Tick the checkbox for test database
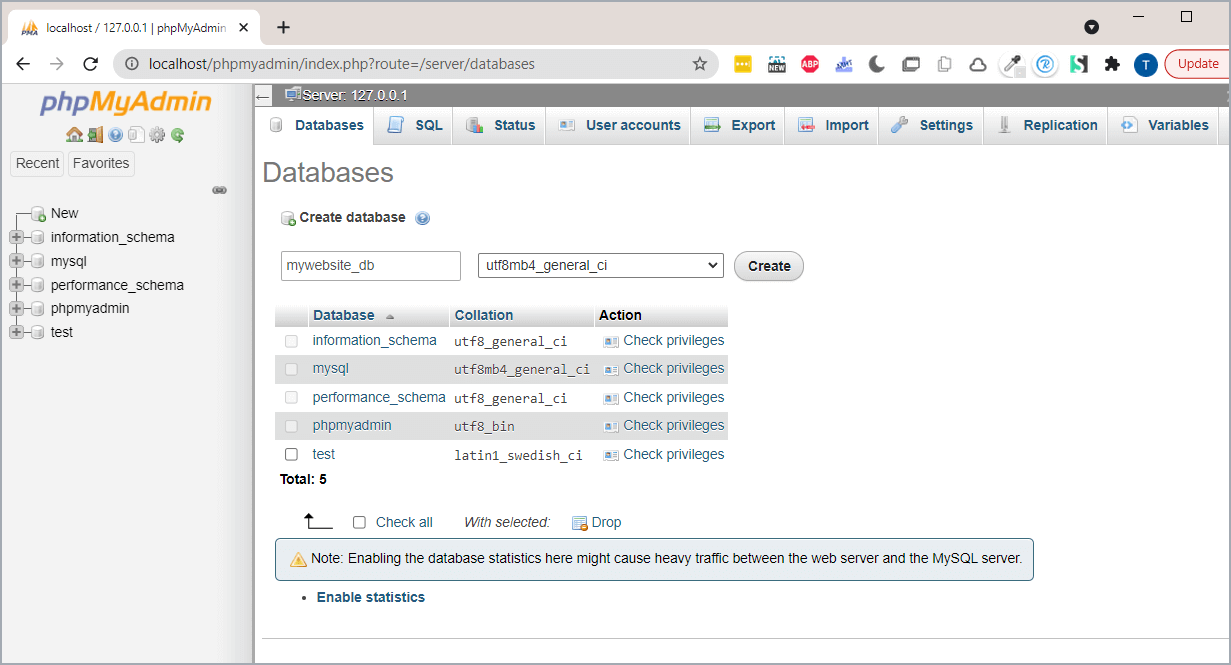The width and height of the screenshot is (1231, 665). pos(291,454)
